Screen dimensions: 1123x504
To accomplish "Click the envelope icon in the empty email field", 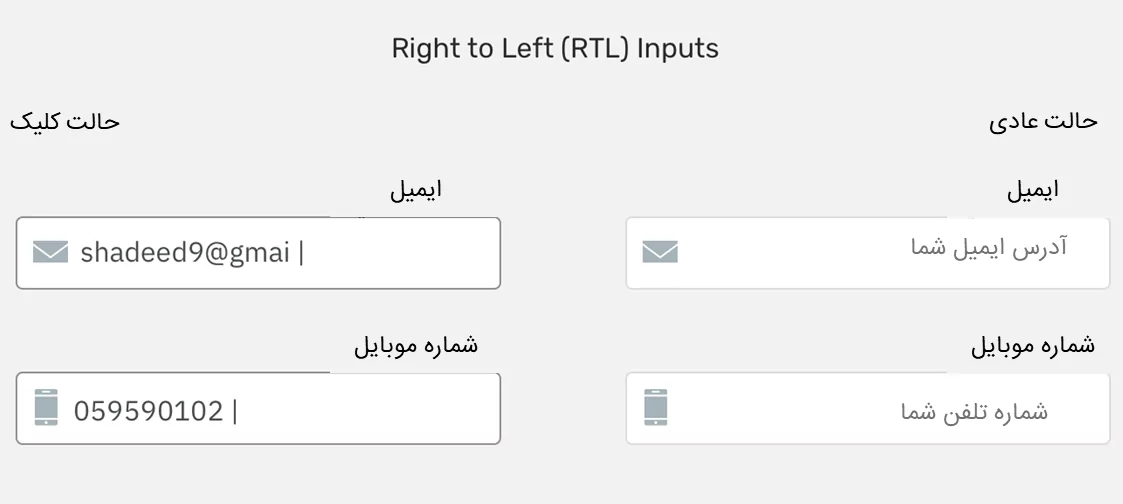I will (x=660, y=252).
